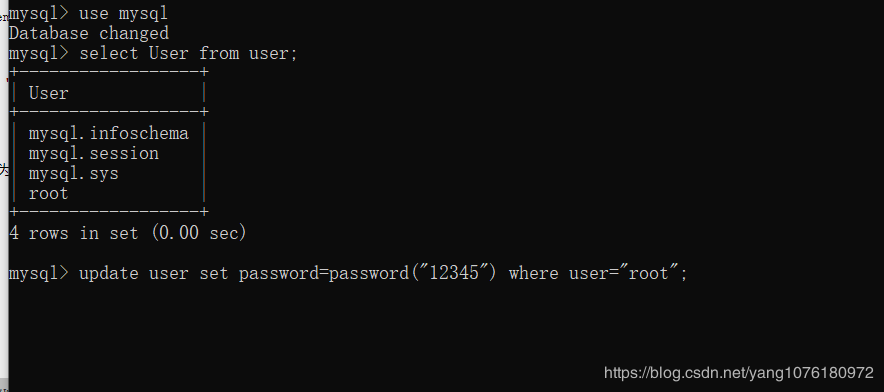Viewport: 884px width, 392px height.
Task: Click 'password=password' in the update statement
Action: pyautogui.click(x=324, y=274)
